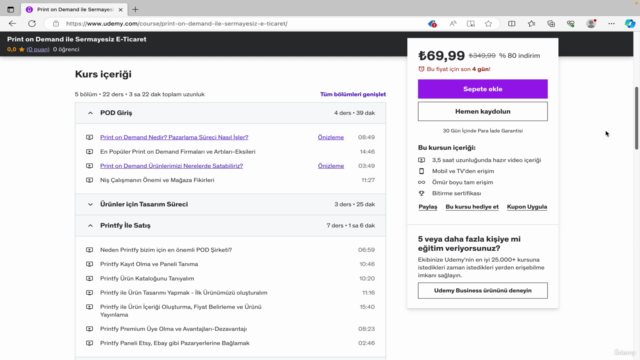The height and width of the screenshot is (360, 640).
Task: Open immersive reader icon
Action: tap(471, 24)
